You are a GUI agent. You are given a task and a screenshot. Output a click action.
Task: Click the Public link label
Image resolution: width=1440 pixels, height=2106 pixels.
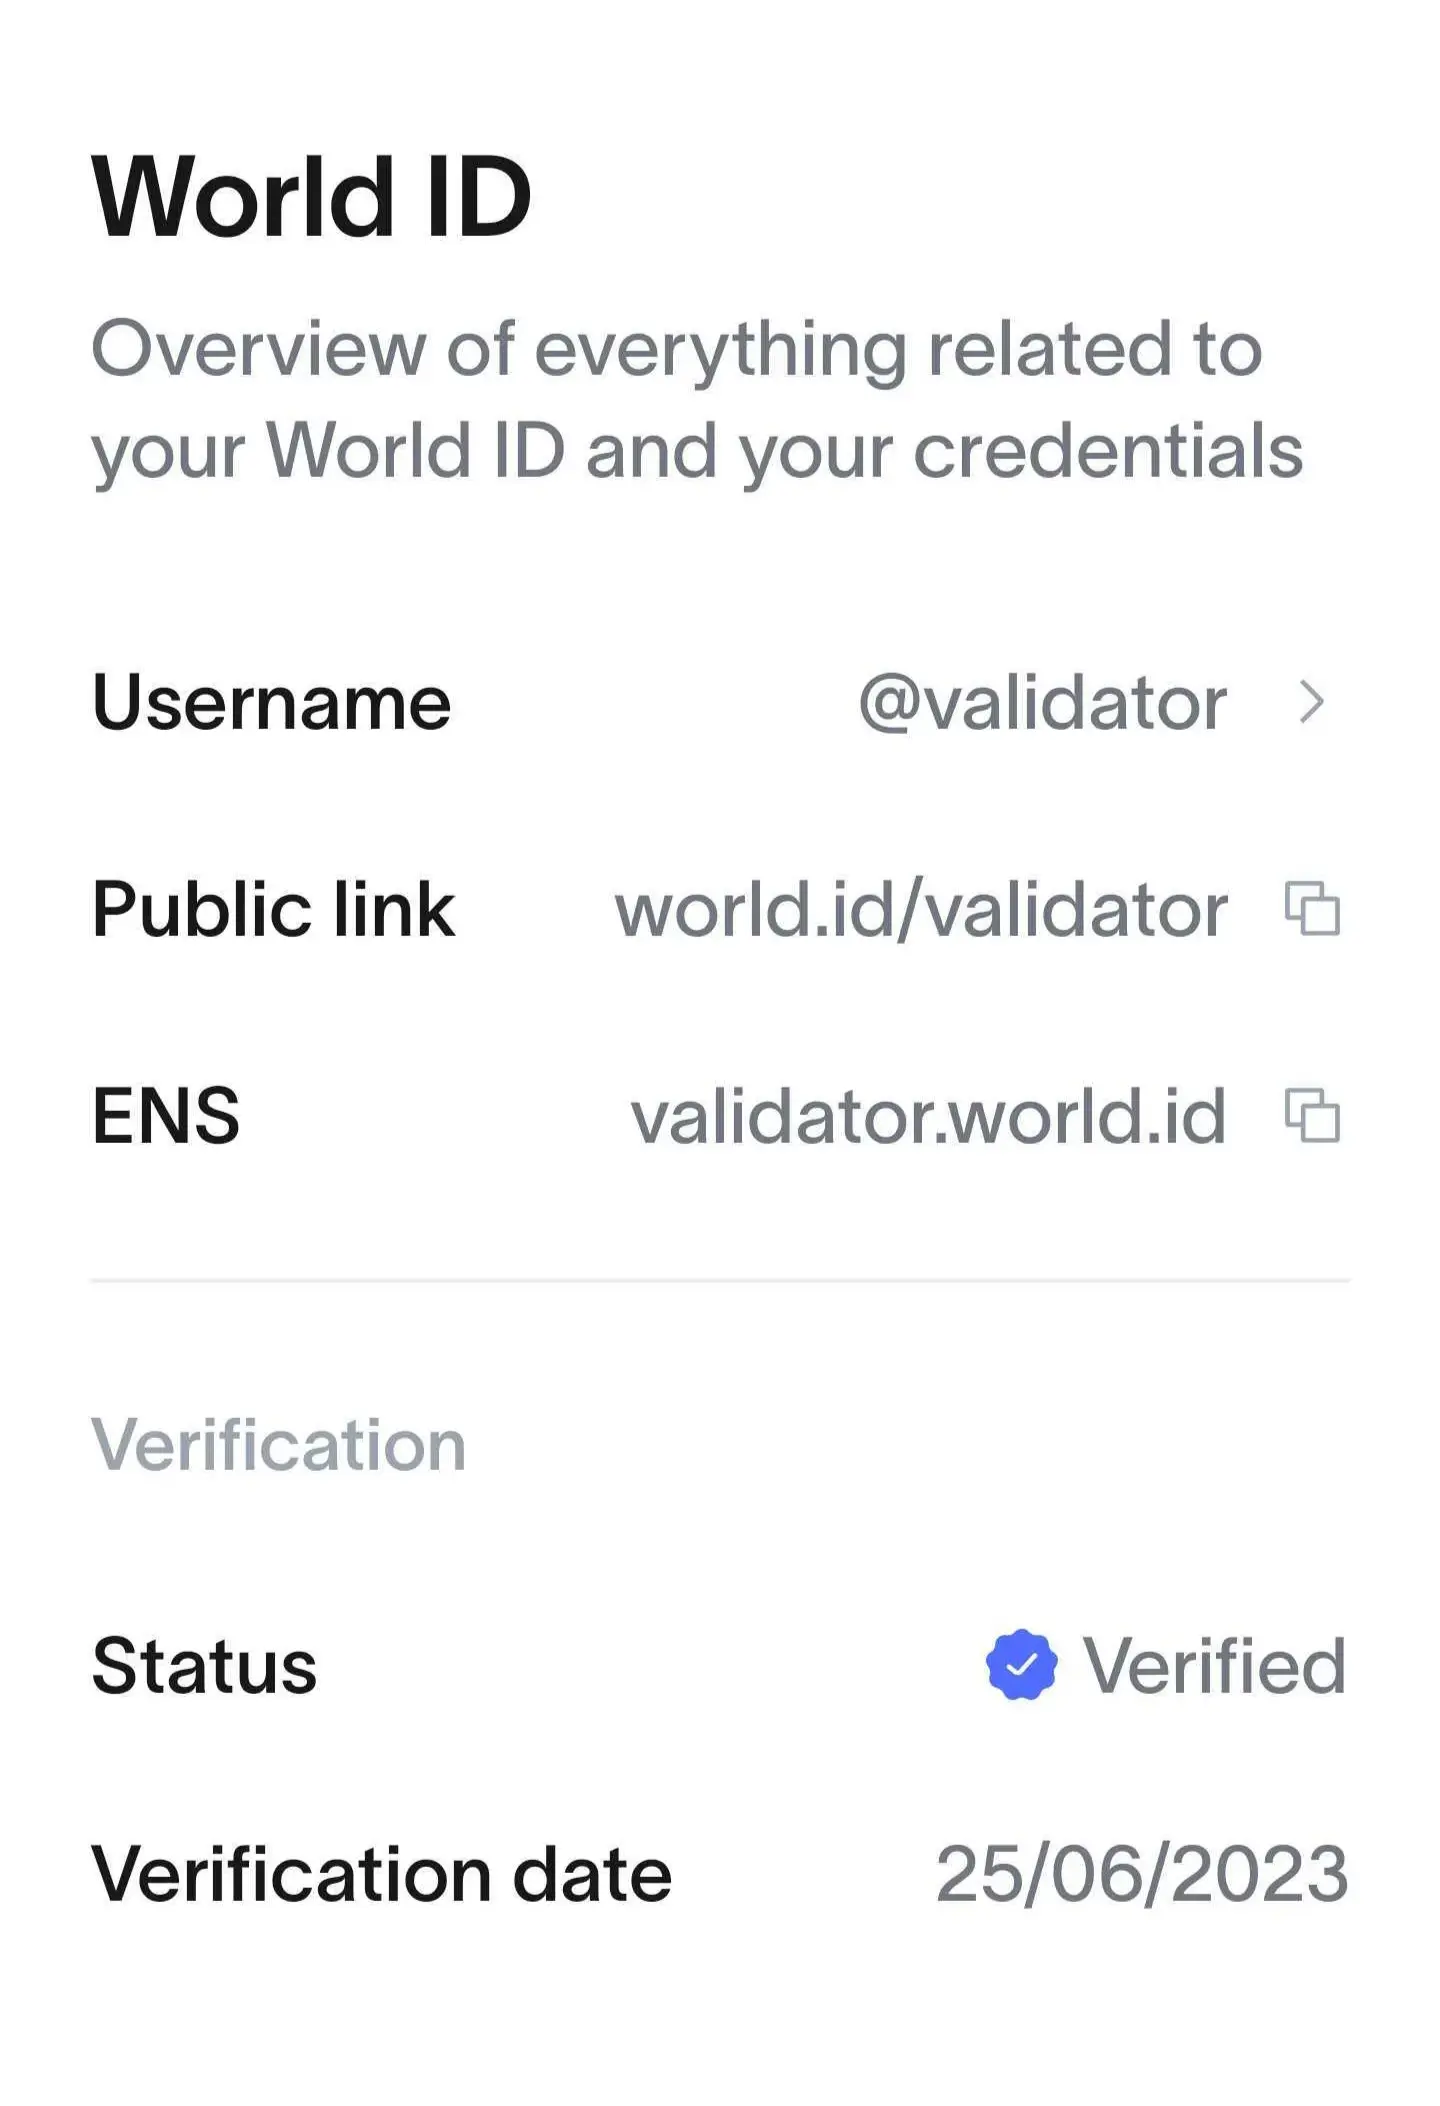click(x=273, y=910)
